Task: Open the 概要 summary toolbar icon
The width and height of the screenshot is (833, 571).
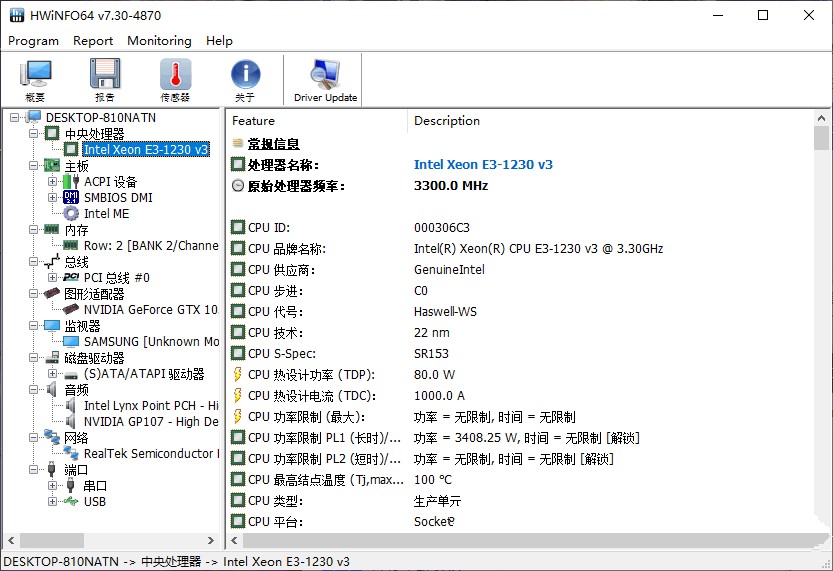Action: tap(35, 80)
